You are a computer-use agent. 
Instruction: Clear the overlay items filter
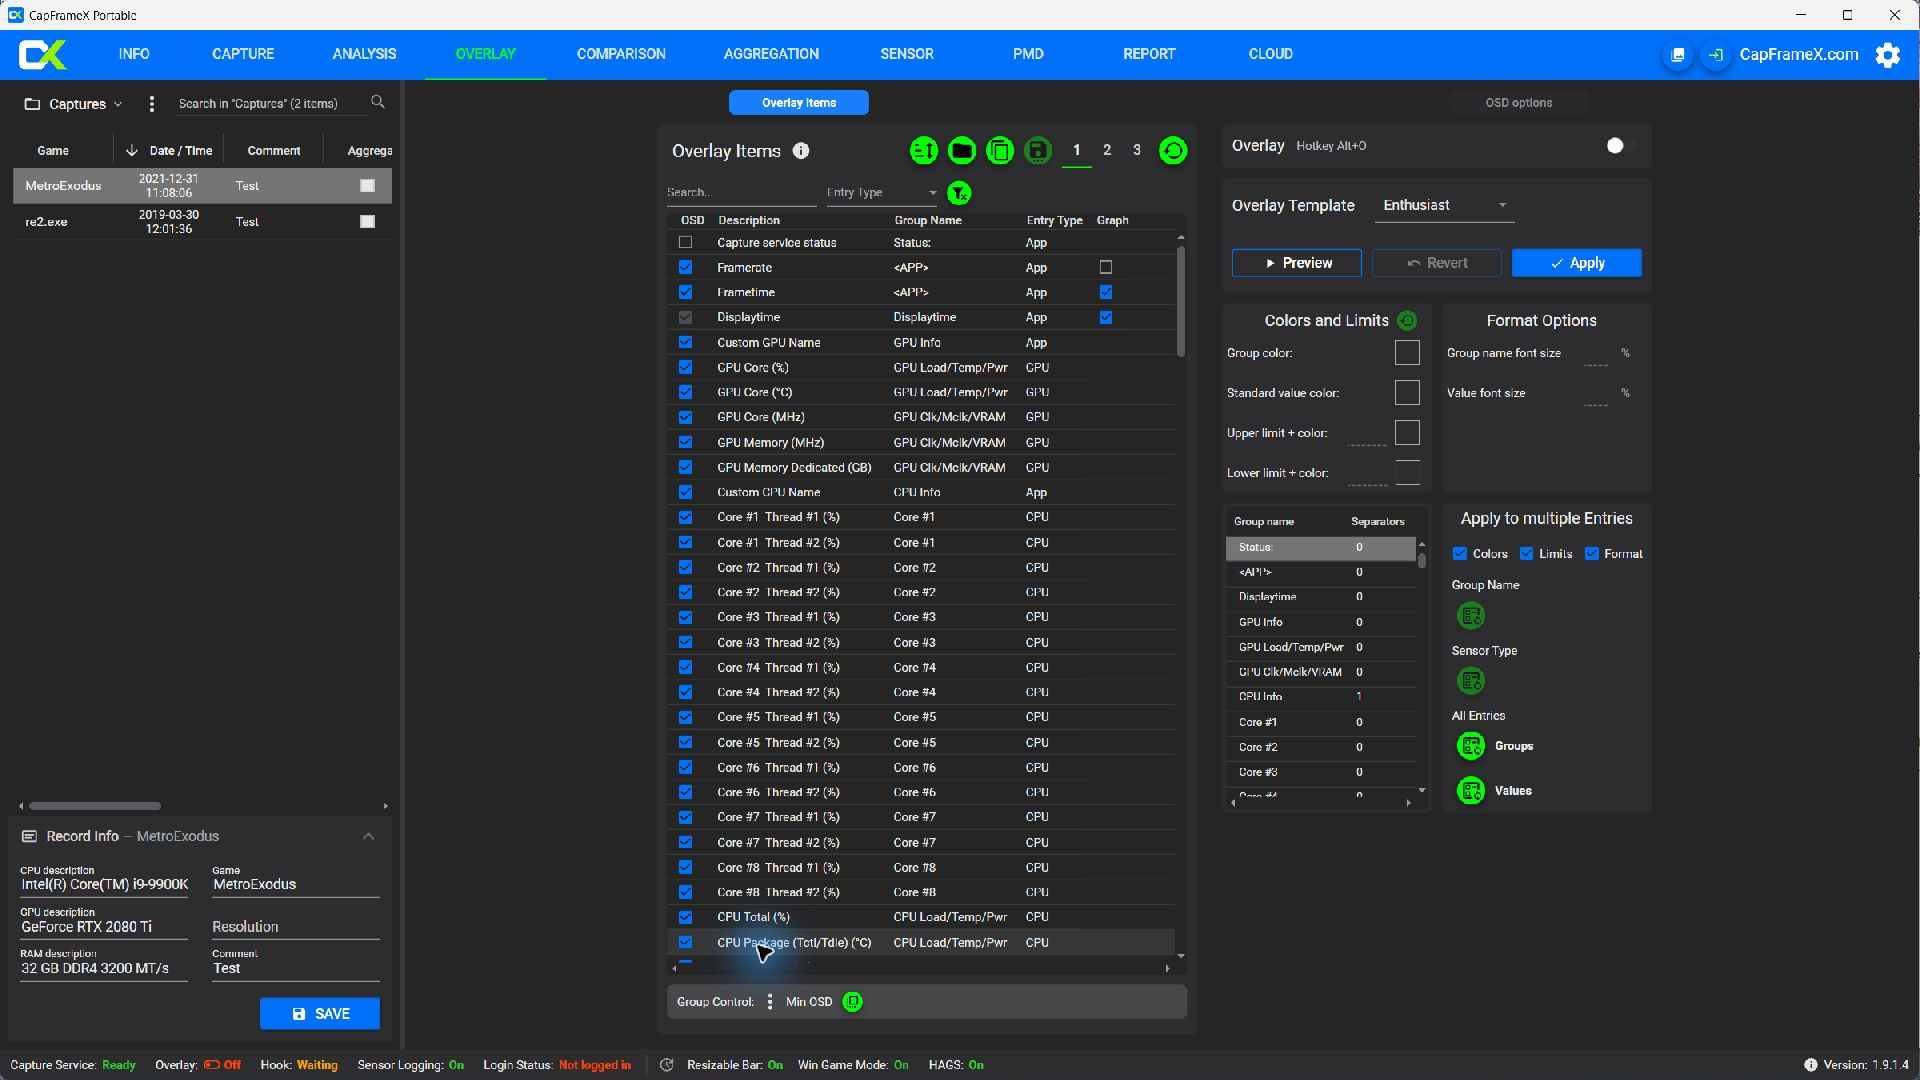[x=958, y=193]
